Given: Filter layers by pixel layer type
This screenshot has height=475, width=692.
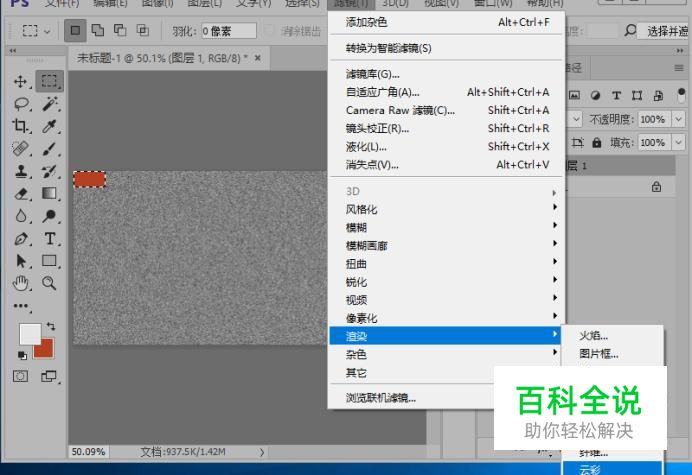Looking at the screenshot, I should point(574,95).
